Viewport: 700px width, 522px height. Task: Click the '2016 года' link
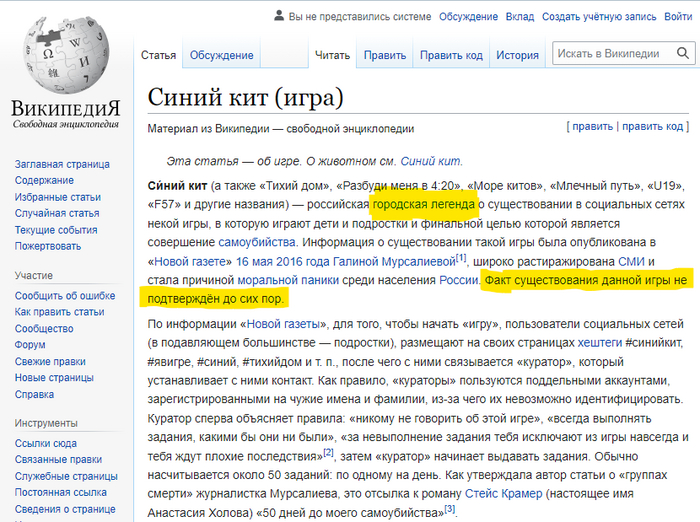click(303, 261)
